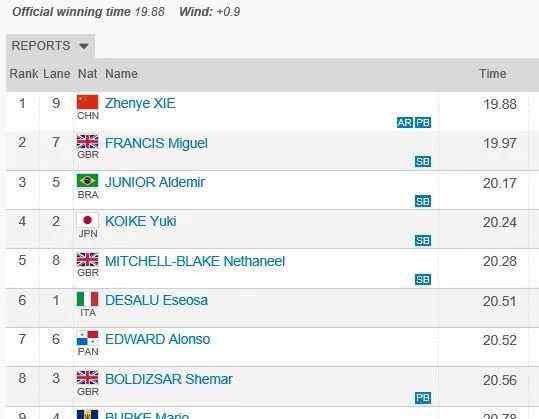Click the PB badge on BOLDIZSAR Shemar row
The image size is (539, 419).
click(x=423, y=398)
